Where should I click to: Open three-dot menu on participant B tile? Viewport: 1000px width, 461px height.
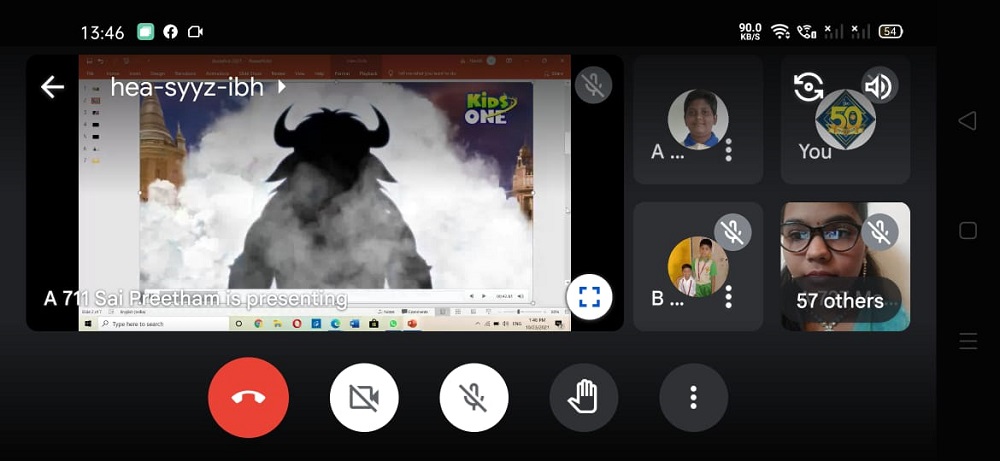click(x=728, y=297)
